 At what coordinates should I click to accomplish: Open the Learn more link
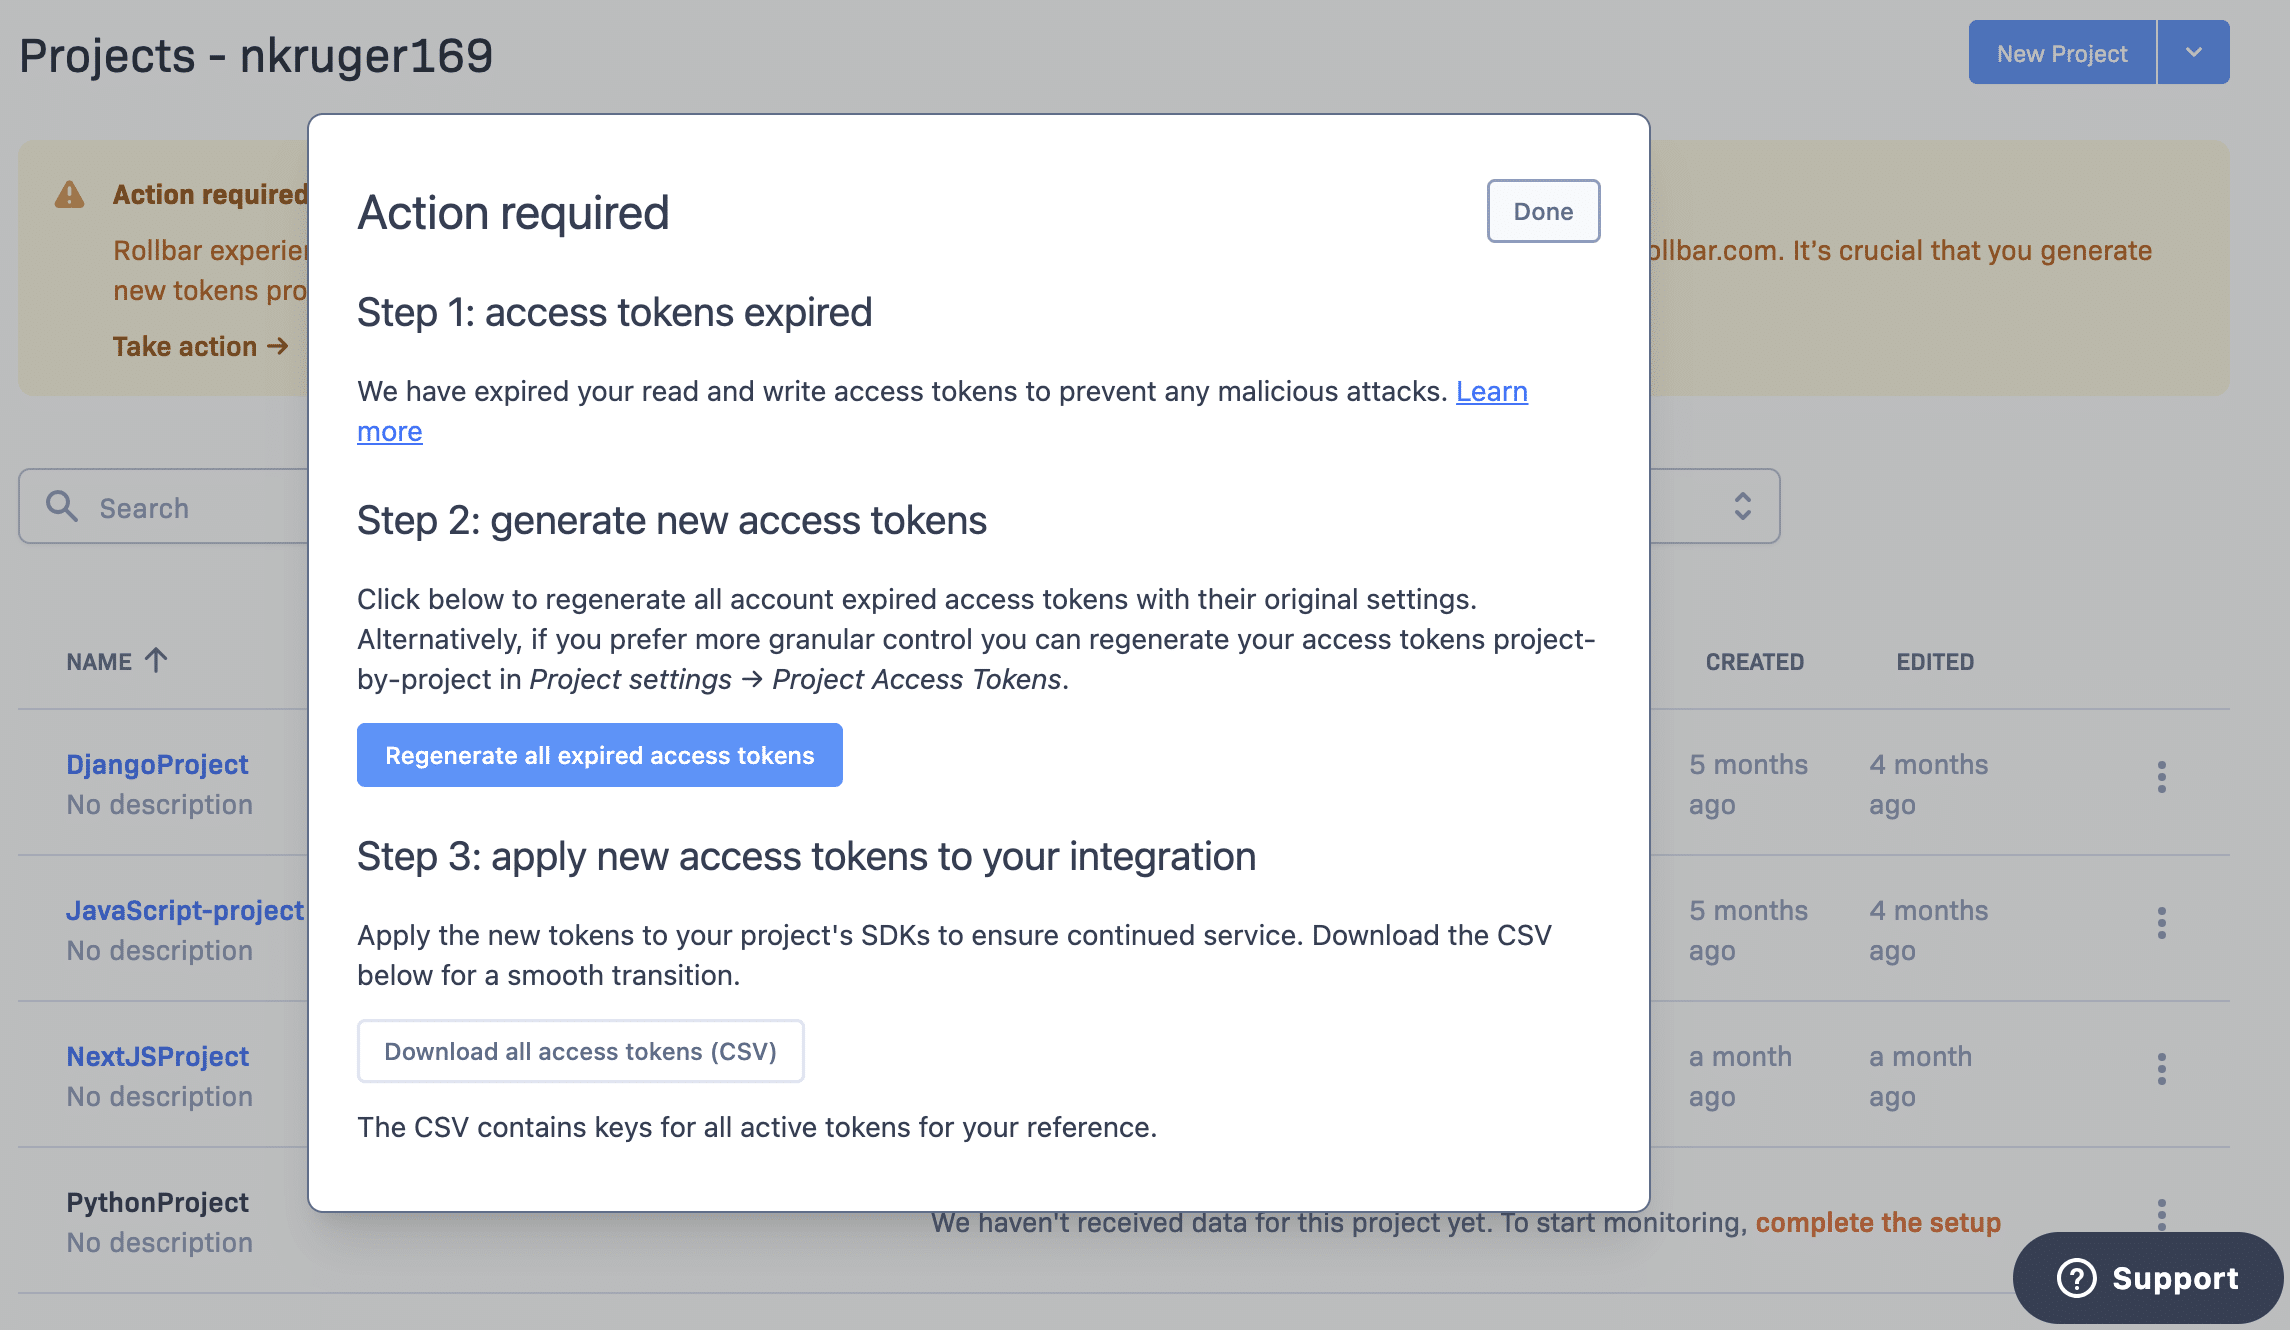point(1491,391)
